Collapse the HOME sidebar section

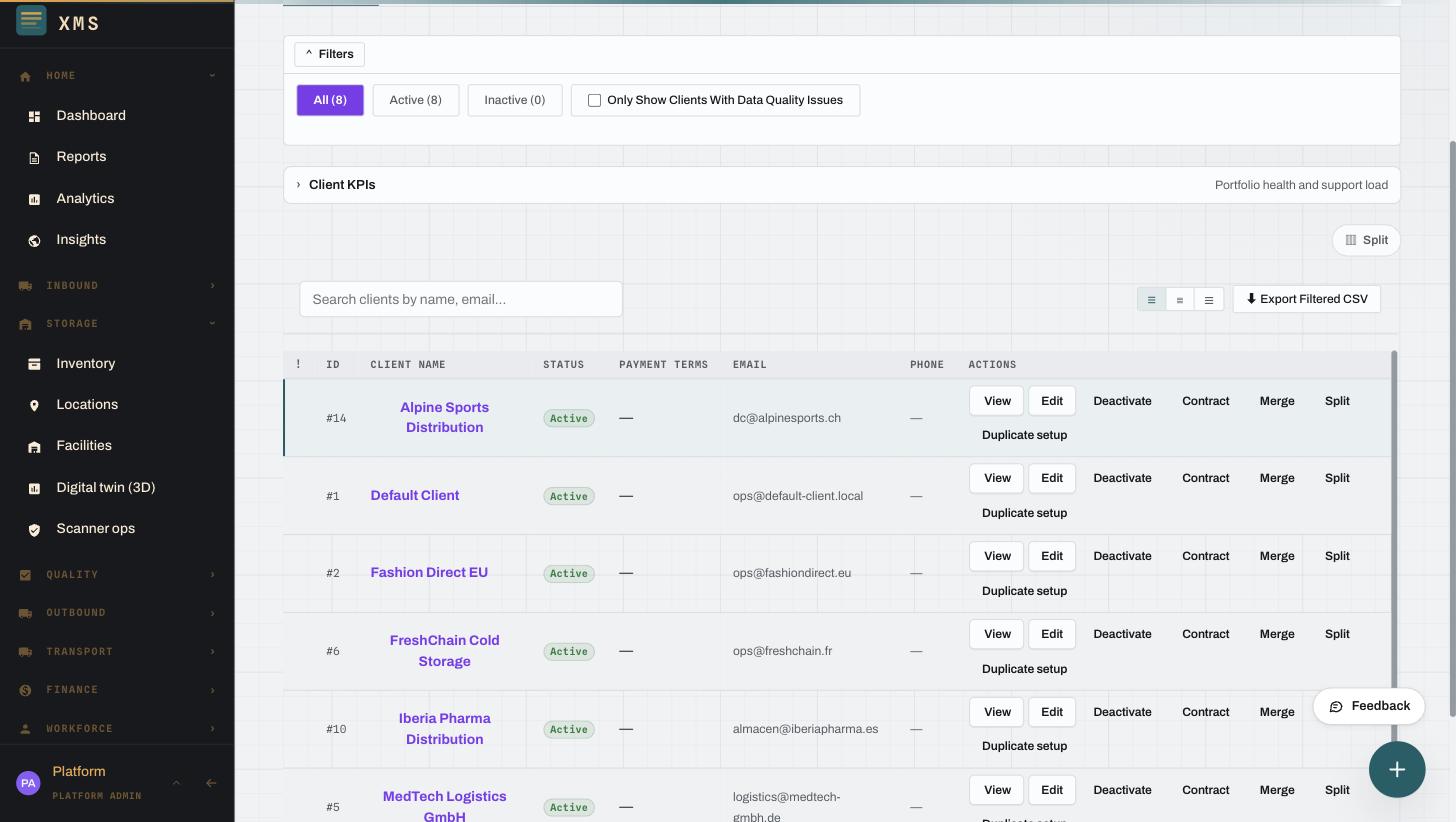pos(212,76)
